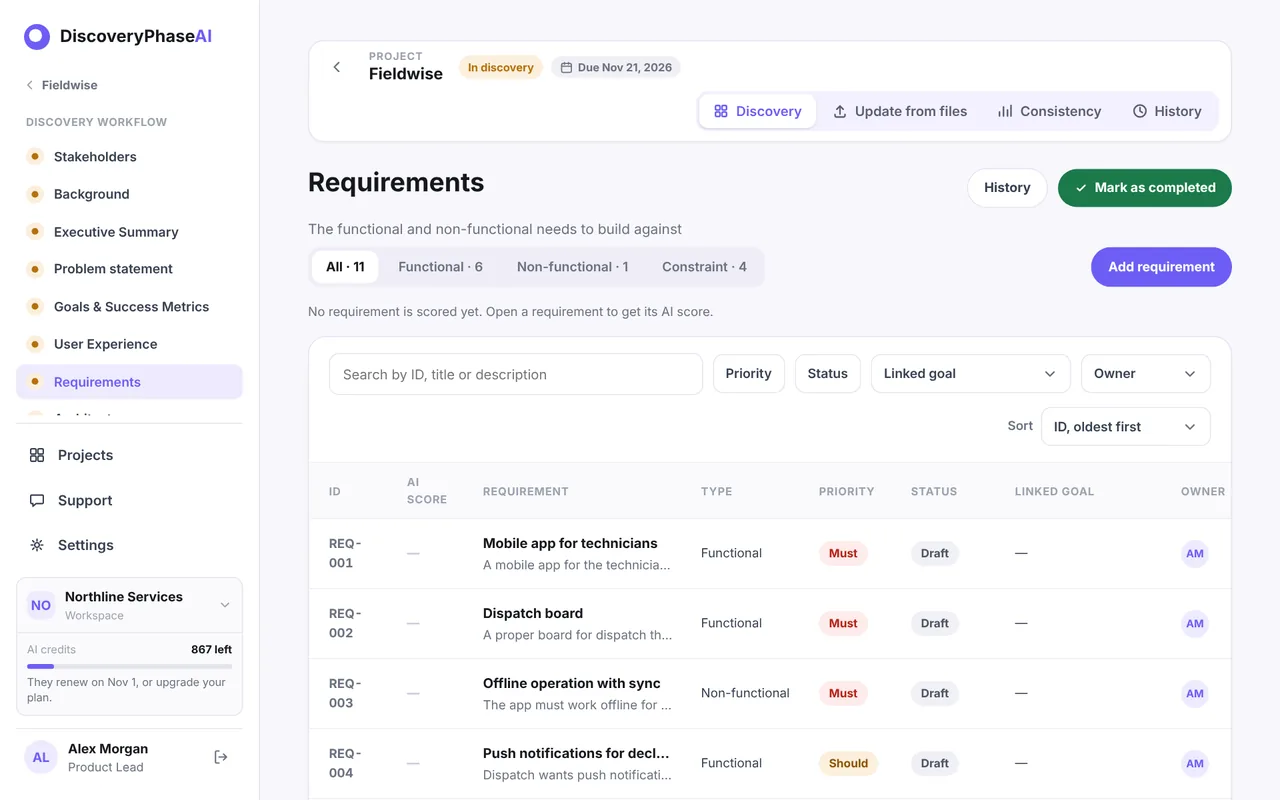Switch to the Consistency tab
Viewport: 1280px width, 800px height.
[1049, 111]
